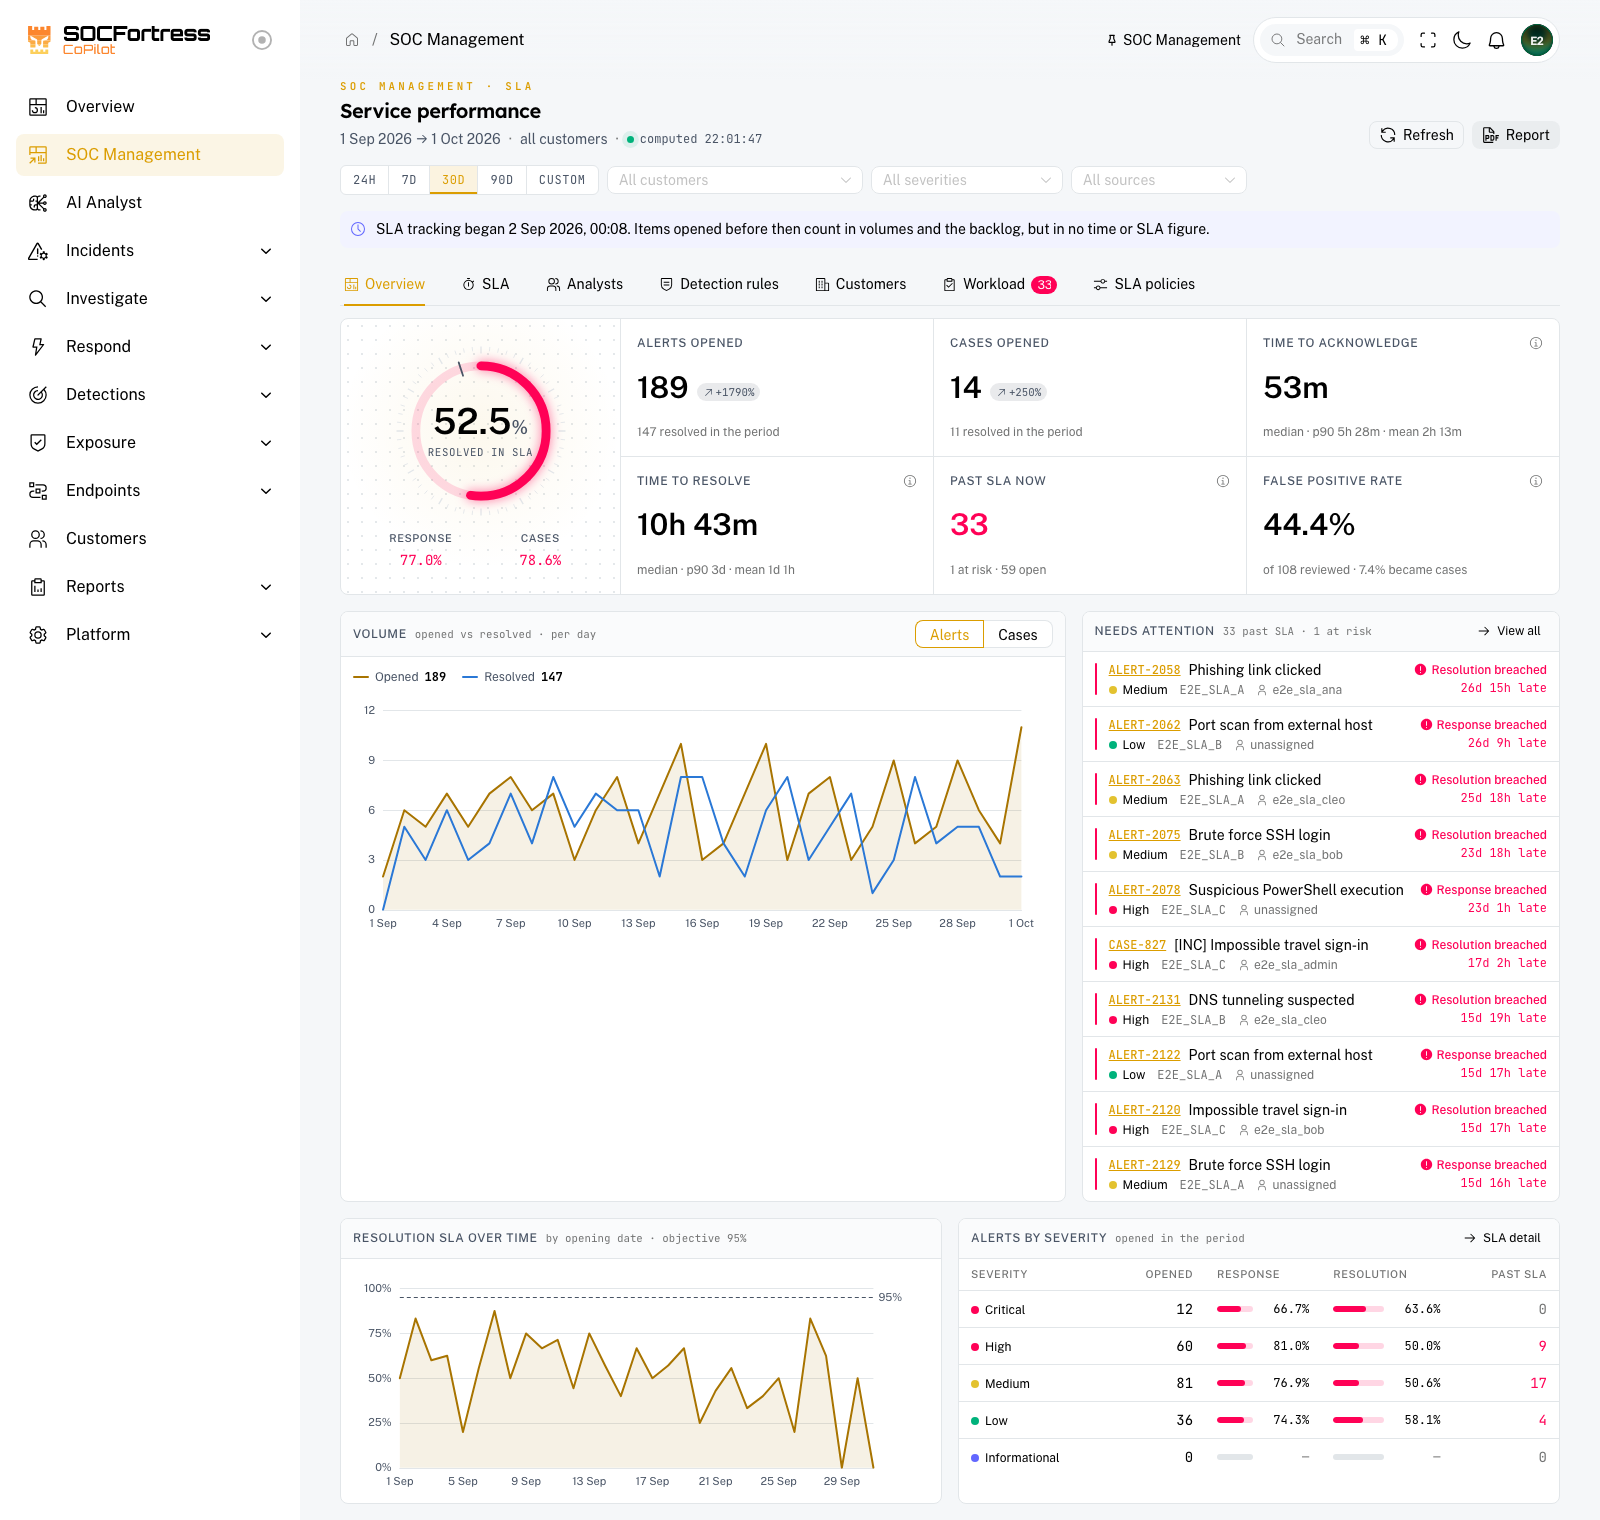Click Critical row resolution progress bar
The height and width of the screenshot is (1520, 1600).
(1358, 1309)
